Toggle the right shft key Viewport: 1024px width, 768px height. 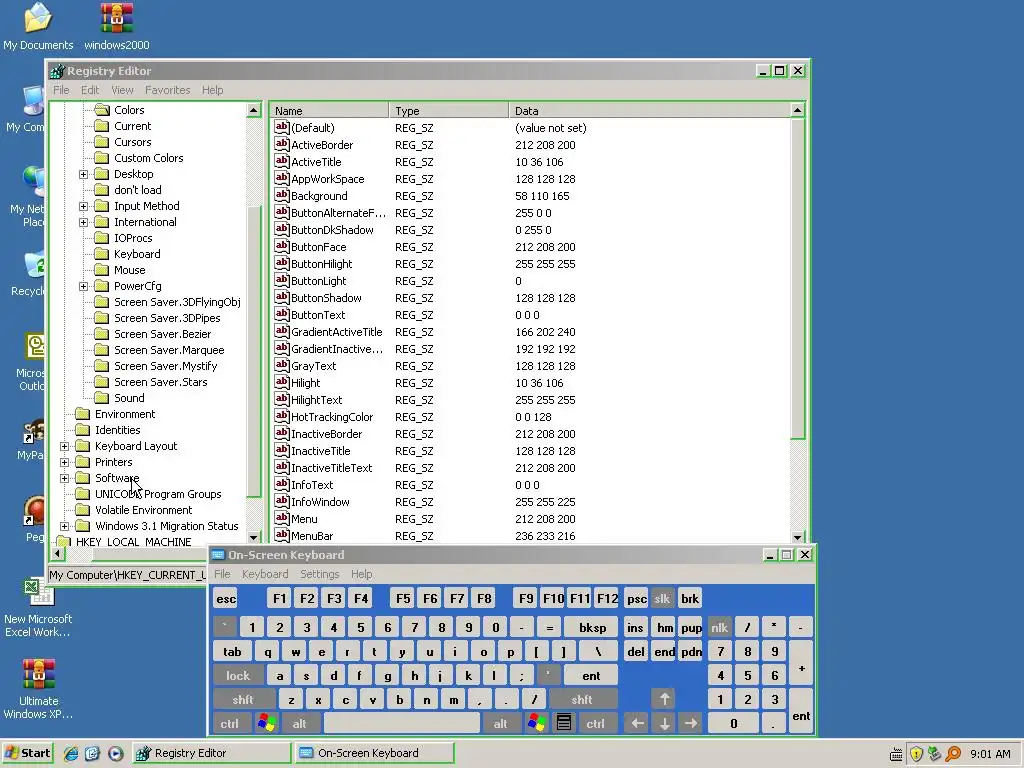(582, 699)
